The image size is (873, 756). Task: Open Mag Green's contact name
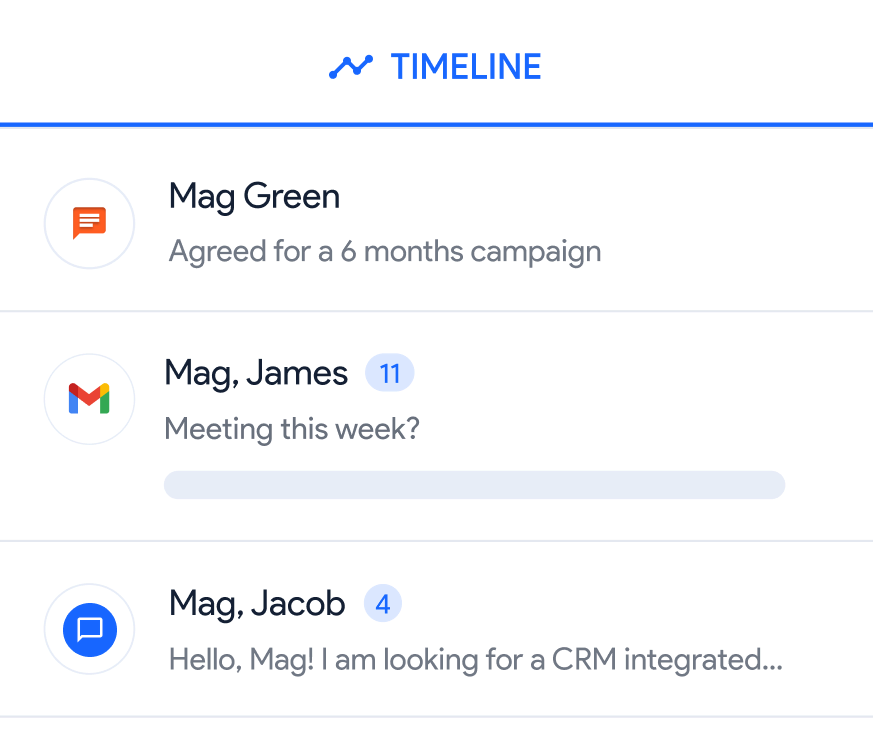[253, 197]
